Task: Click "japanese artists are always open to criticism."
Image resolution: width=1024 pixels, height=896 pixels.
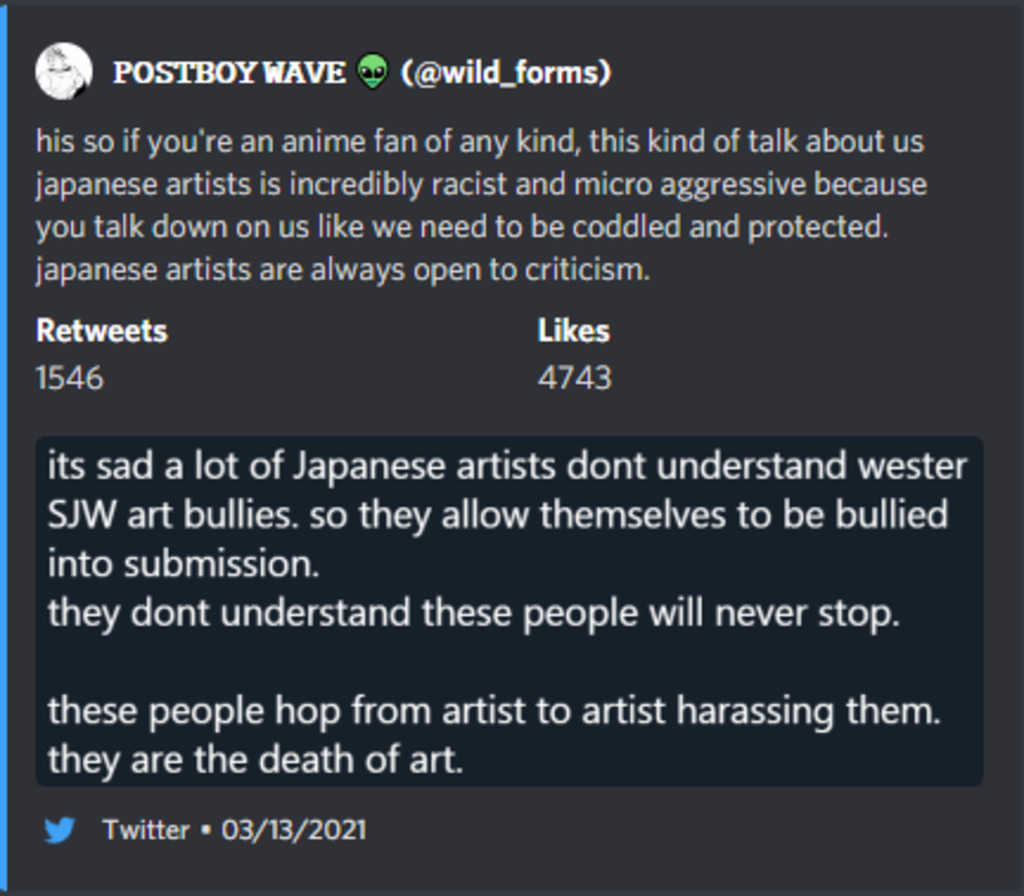Action: (x=342, y=270)
